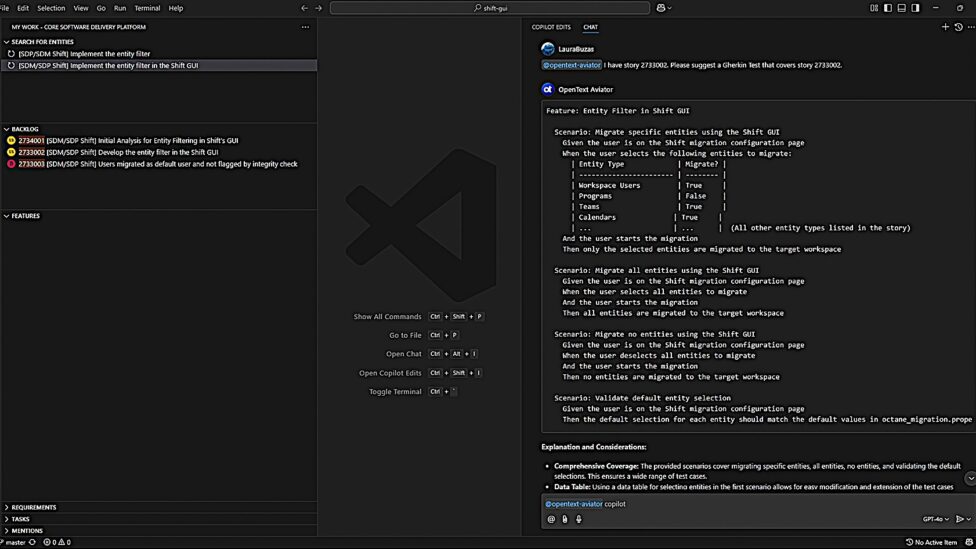This screenshot has width=976, height=549.
Task: Click user story icon for item 2733002
Action: click(x=11, y=152)
